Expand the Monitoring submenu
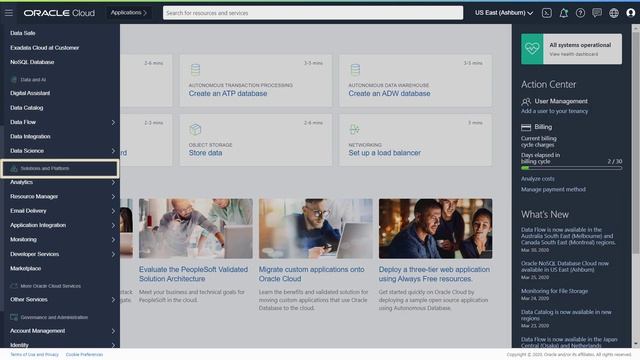This screenshot has width=640, height=360. 113,240
